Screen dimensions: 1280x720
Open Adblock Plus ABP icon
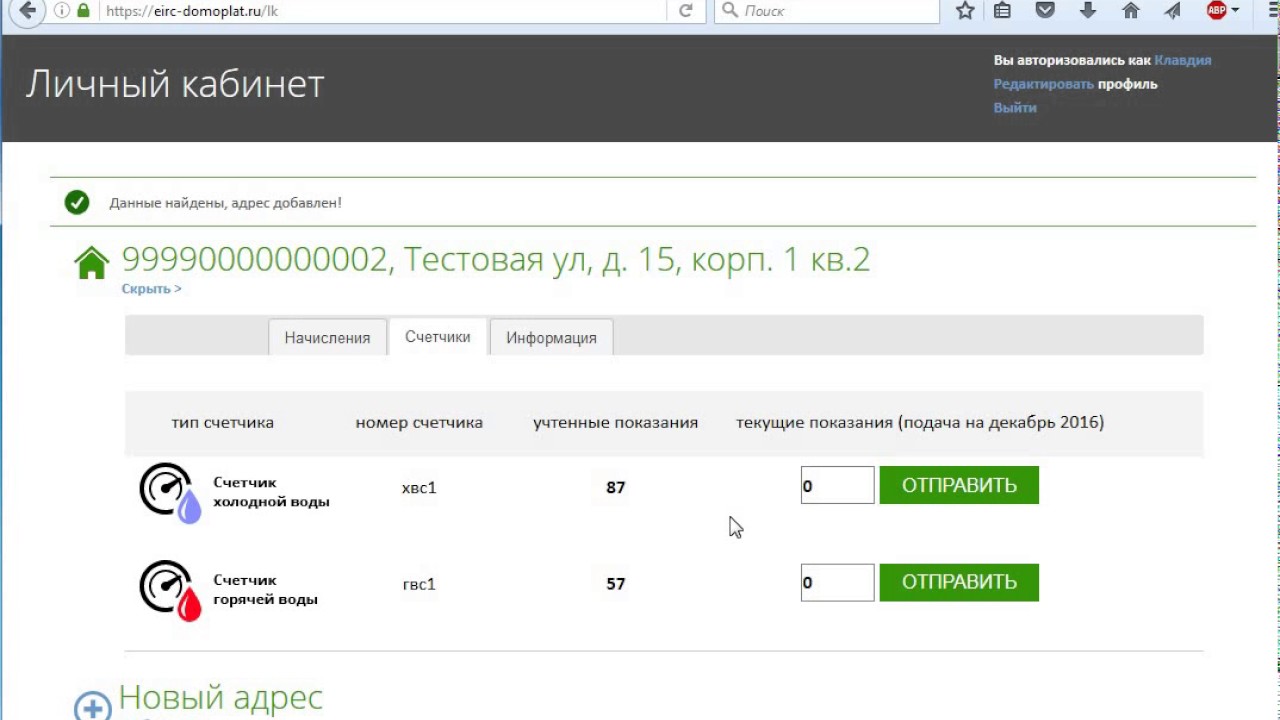[1216, 10]
